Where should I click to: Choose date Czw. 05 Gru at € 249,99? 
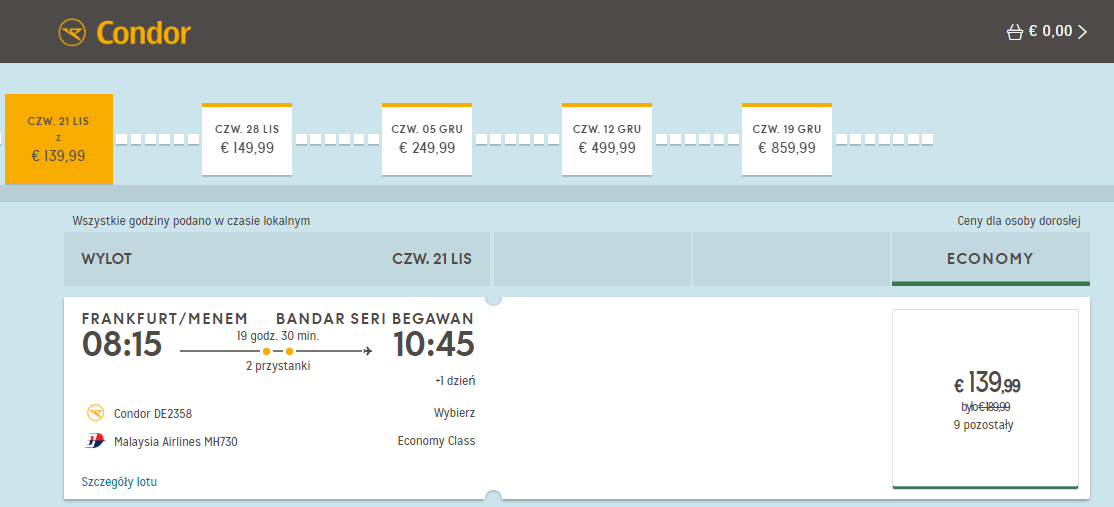pos(427,139)
